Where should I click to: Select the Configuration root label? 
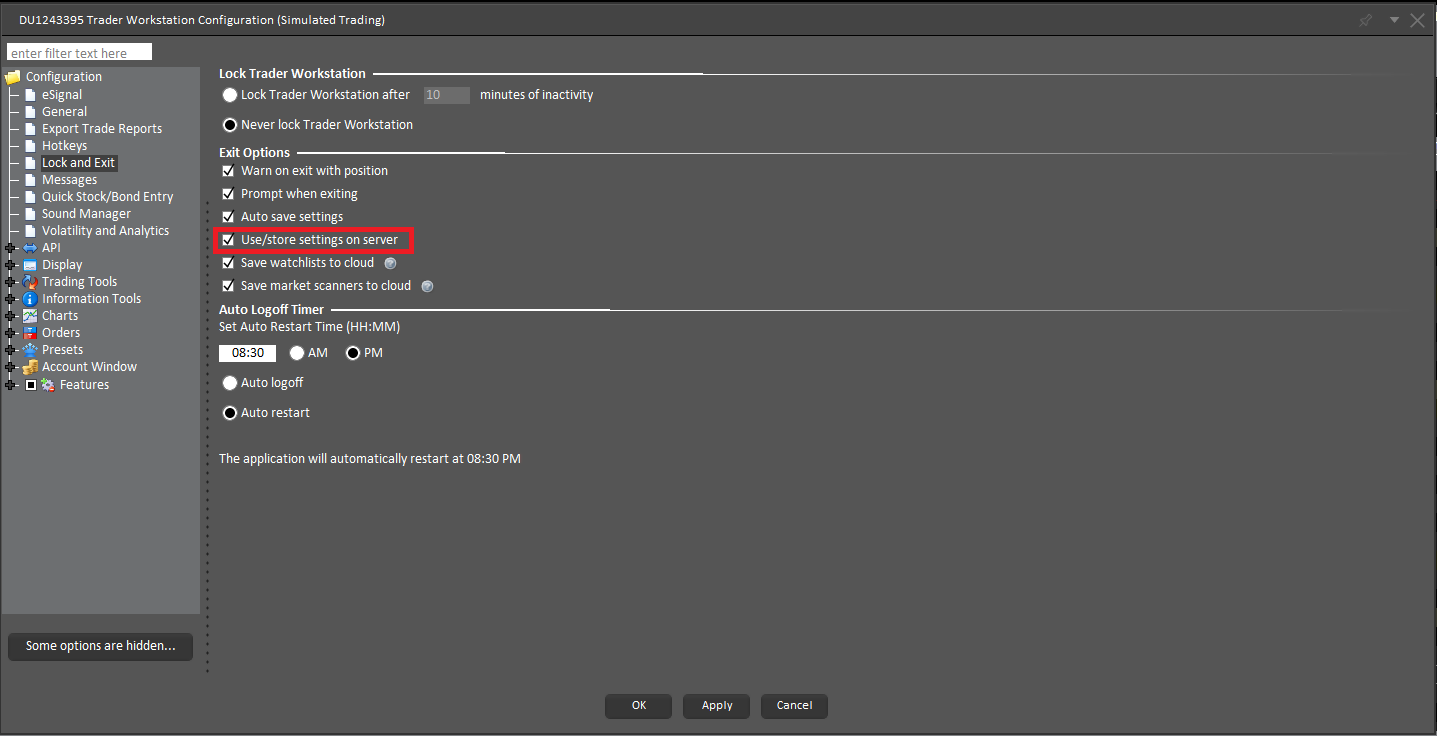64,77
